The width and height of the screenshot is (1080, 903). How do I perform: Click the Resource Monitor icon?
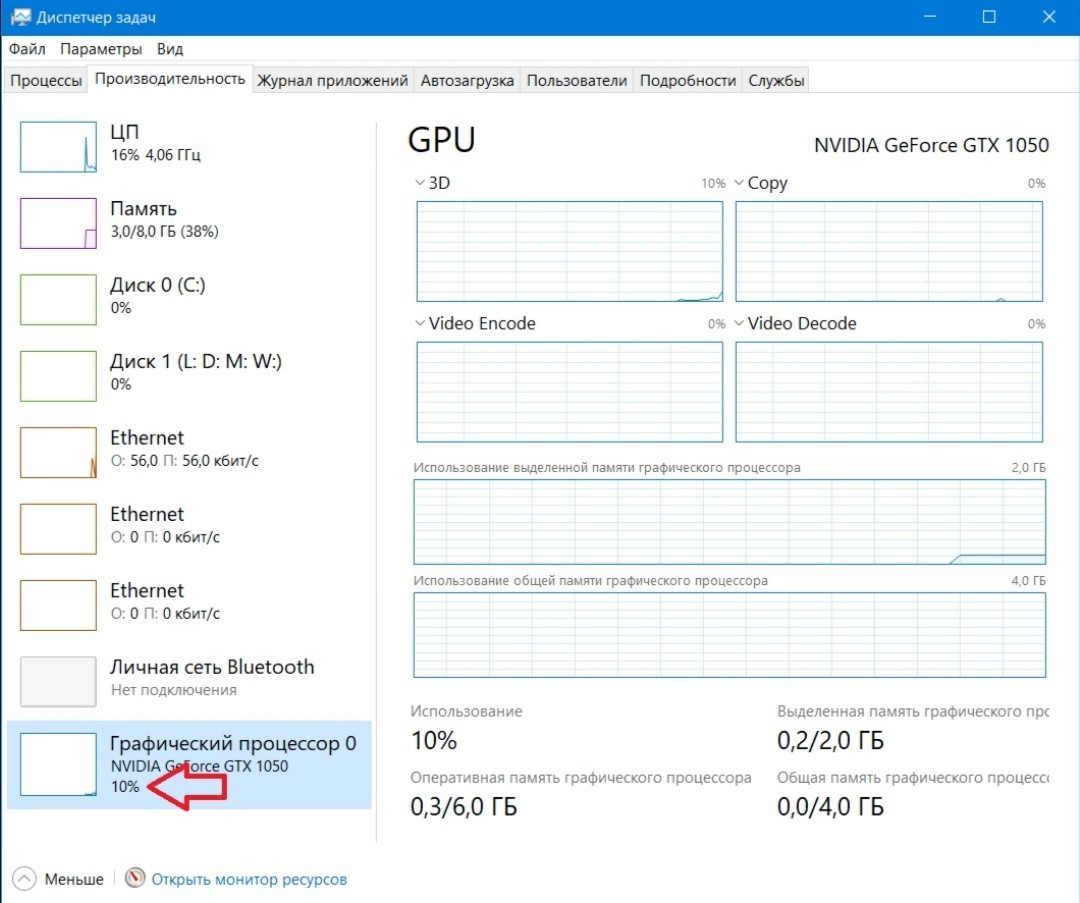pyautogui.click(x=136, y=879)
